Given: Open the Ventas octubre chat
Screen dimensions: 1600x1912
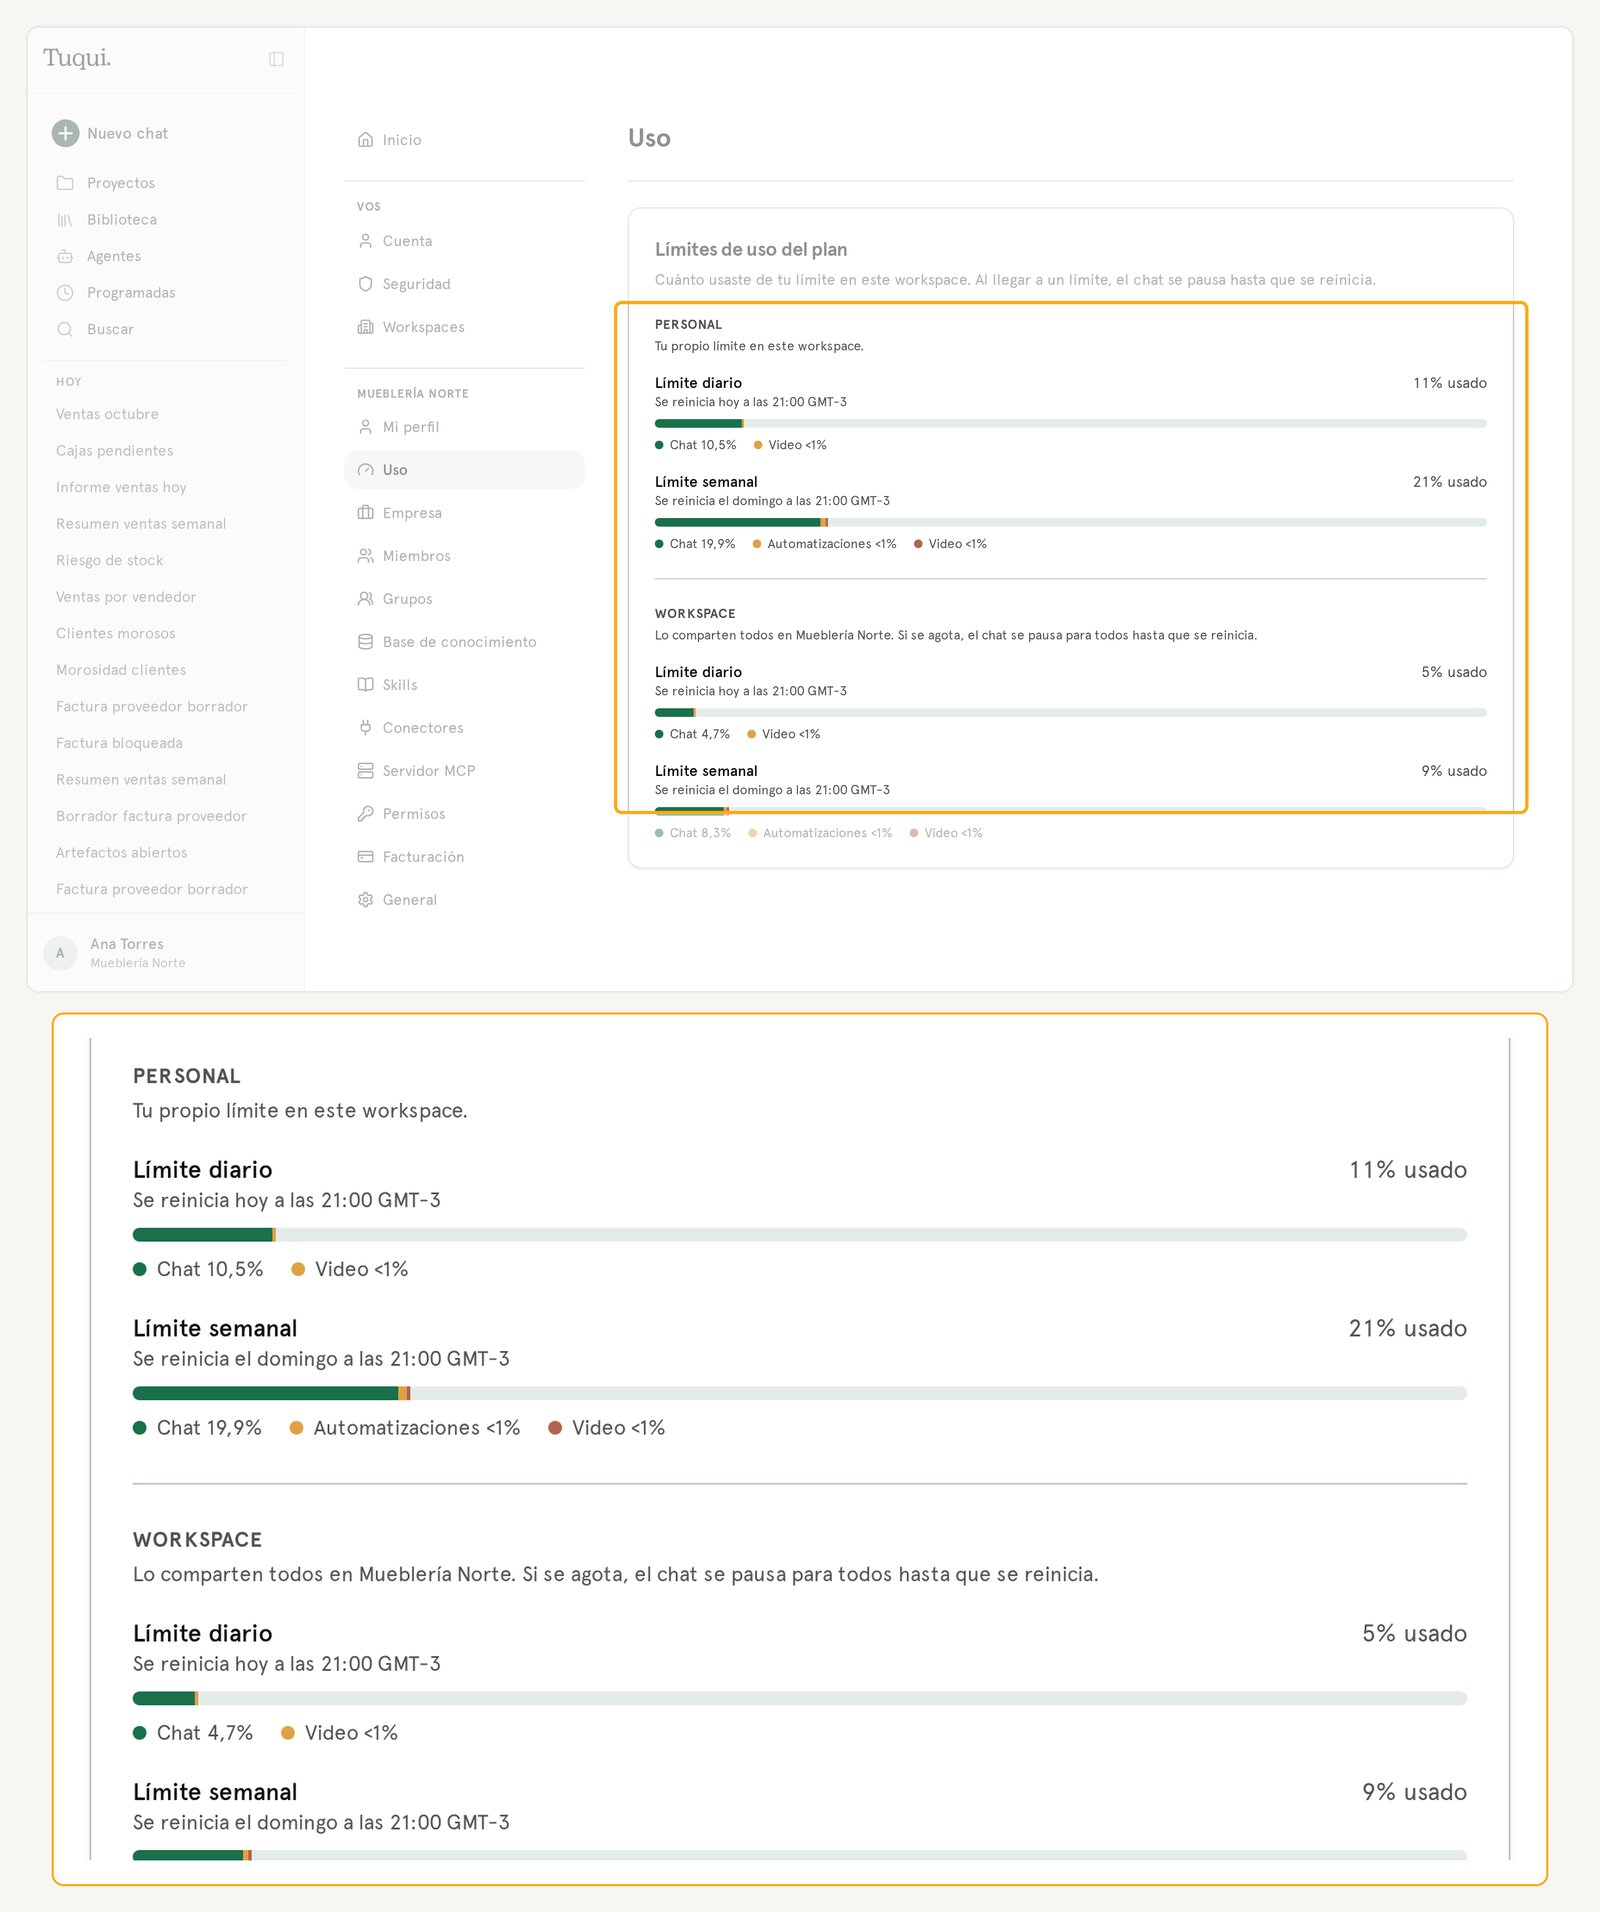Looking at the screenshot, I should click(107, 414).
